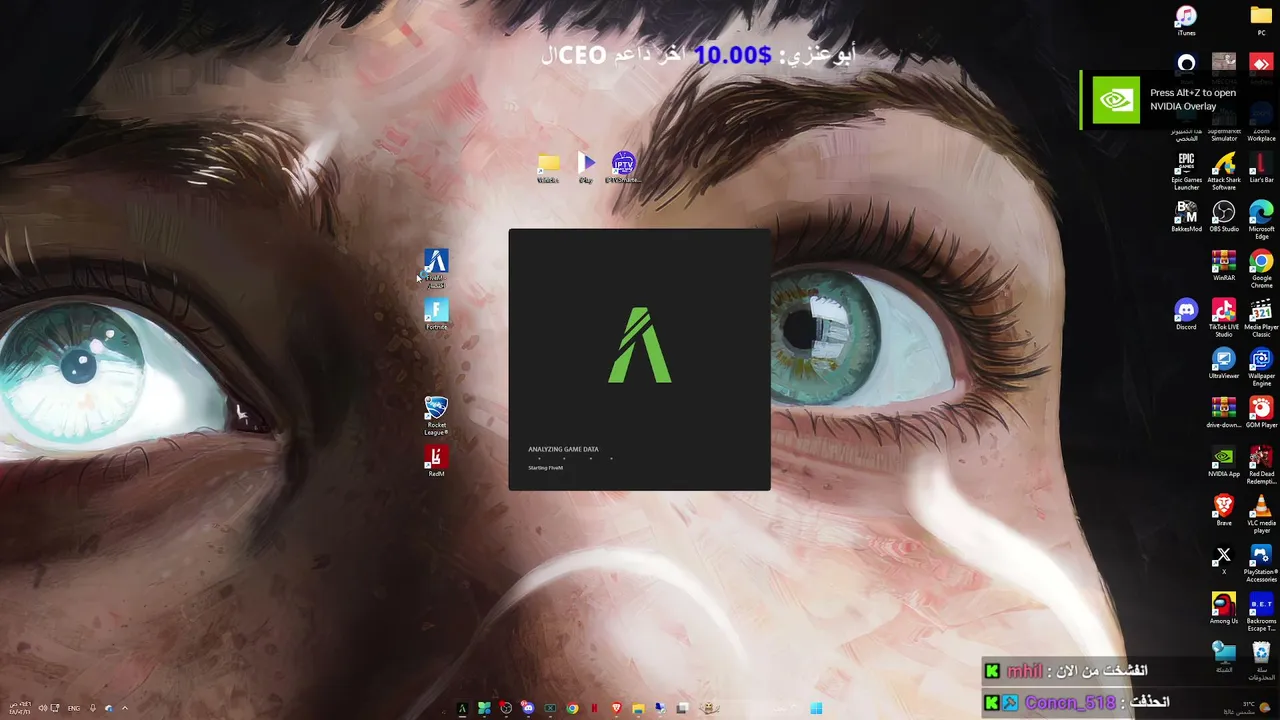
Task: Open the Recycle Bin icon
Action: (1261, 661)
